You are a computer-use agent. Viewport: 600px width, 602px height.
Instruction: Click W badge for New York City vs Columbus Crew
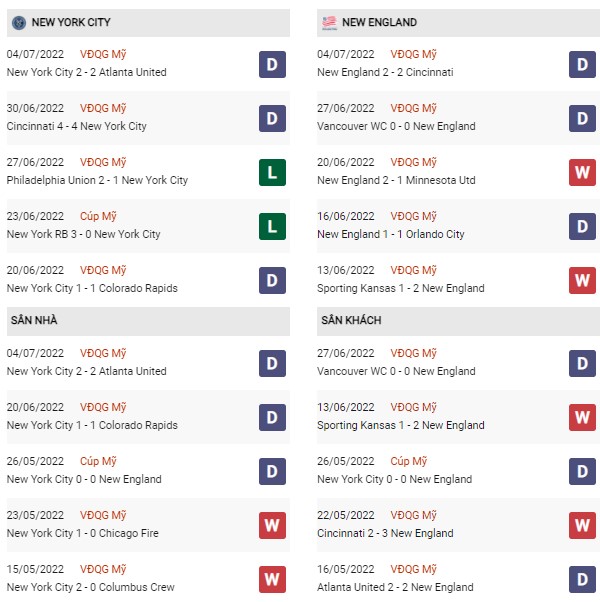272,579
